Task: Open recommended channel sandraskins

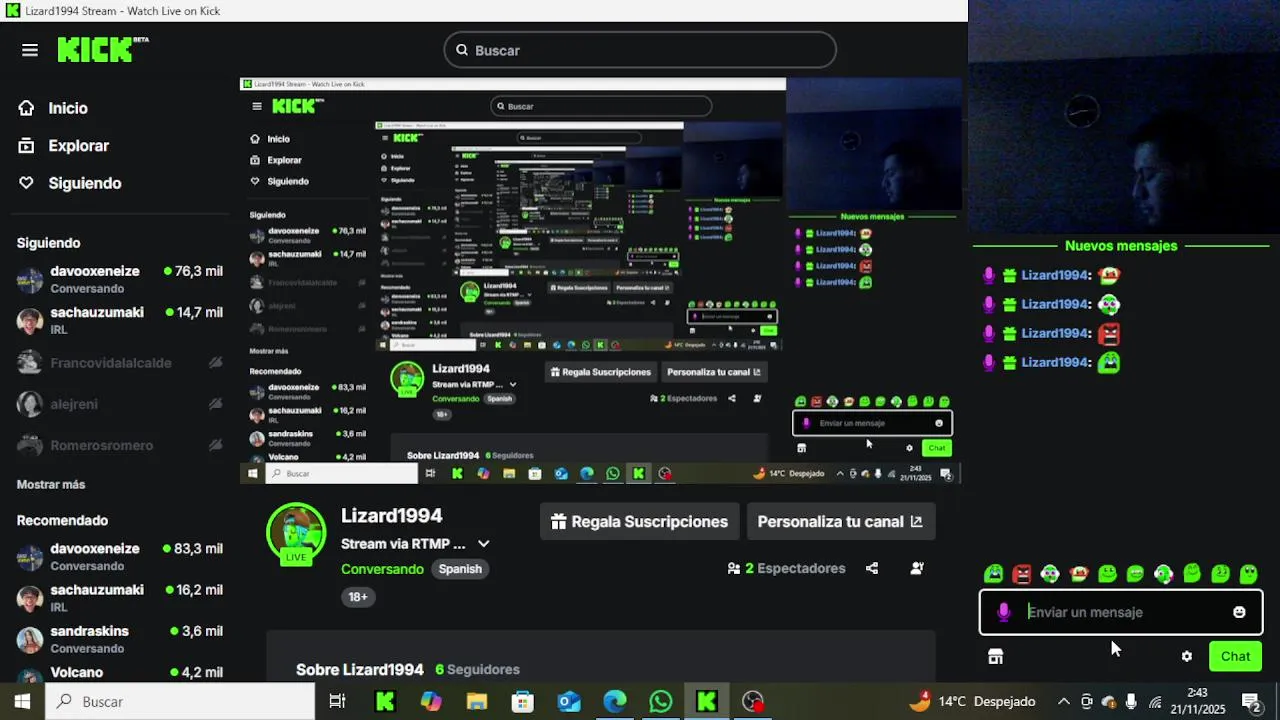Action: click(x=120, y=639)
